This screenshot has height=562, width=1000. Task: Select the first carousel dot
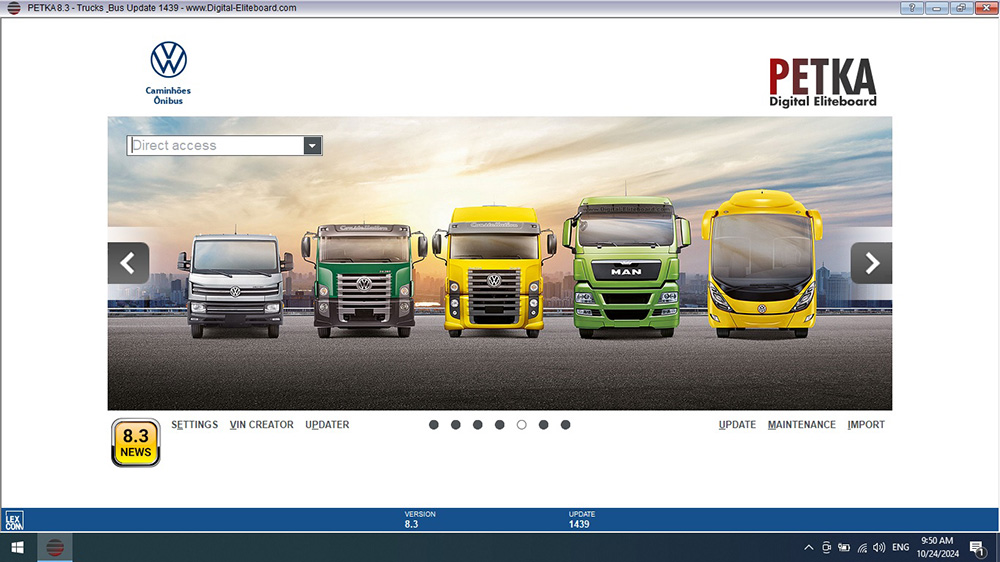point(434,425)
